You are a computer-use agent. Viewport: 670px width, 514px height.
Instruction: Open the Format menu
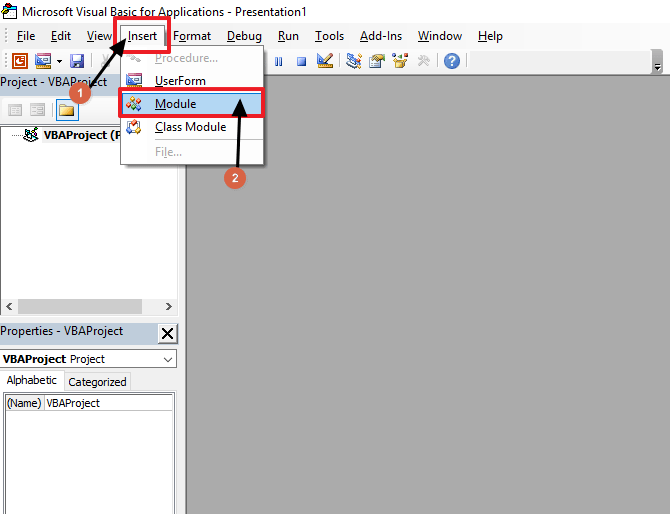point(192,36)
